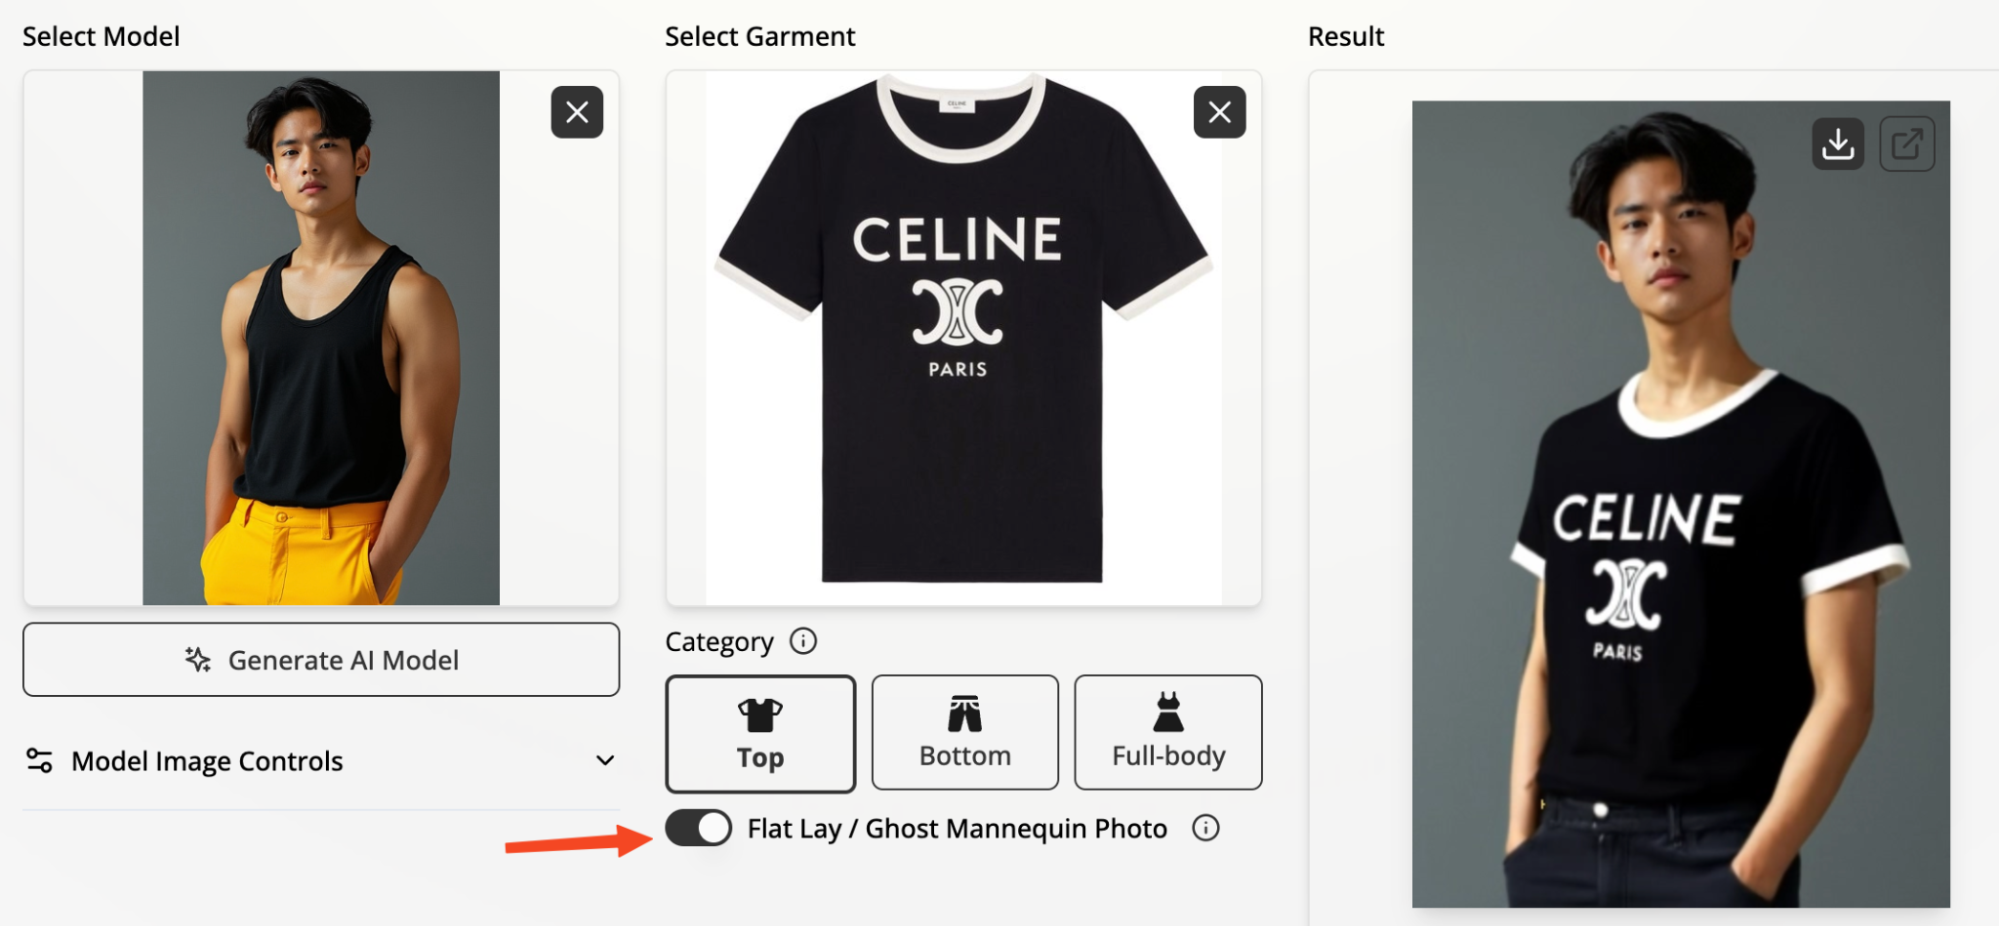Click the Flat Lay / Ghost Mannequin Photo label
This screenshot has width=1999, height=927.
[957, 829]
